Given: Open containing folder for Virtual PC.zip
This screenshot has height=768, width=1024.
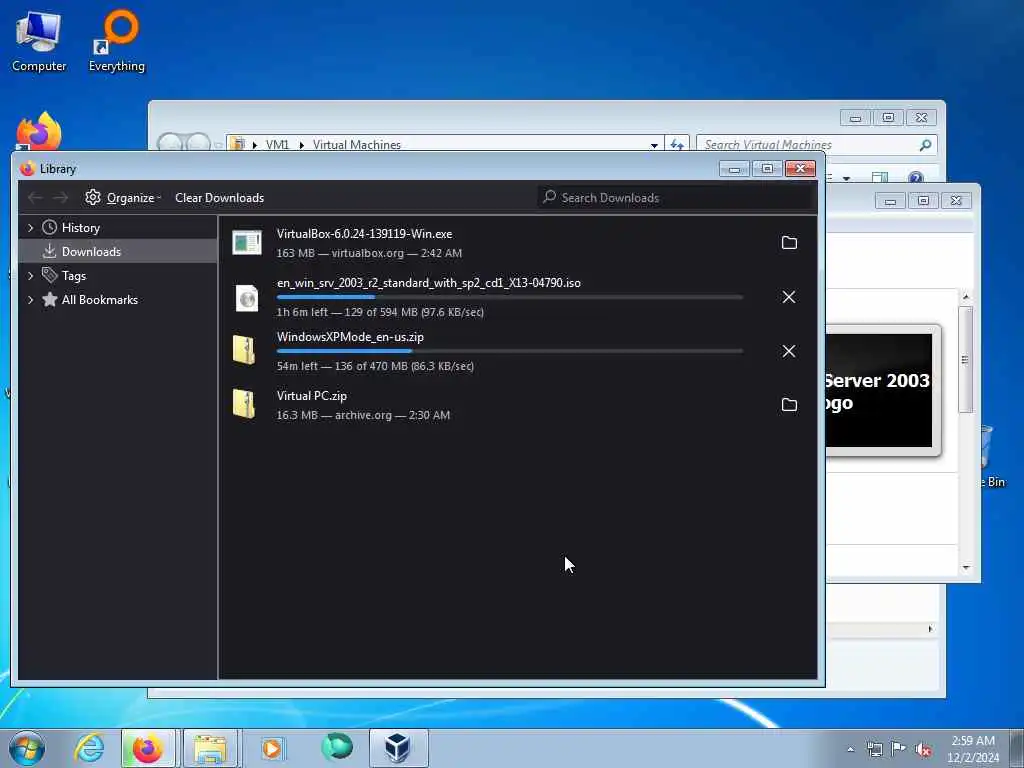Looking at the screenshot, I should (789, 405).
